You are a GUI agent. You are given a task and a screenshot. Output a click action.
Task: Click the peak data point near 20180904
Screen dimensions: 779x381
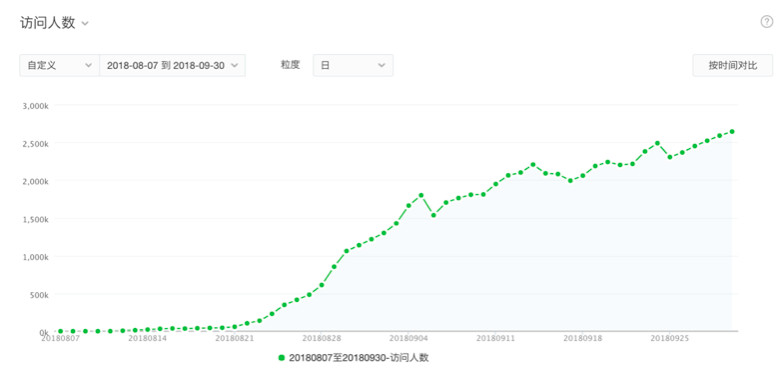[x=421, y=195]
